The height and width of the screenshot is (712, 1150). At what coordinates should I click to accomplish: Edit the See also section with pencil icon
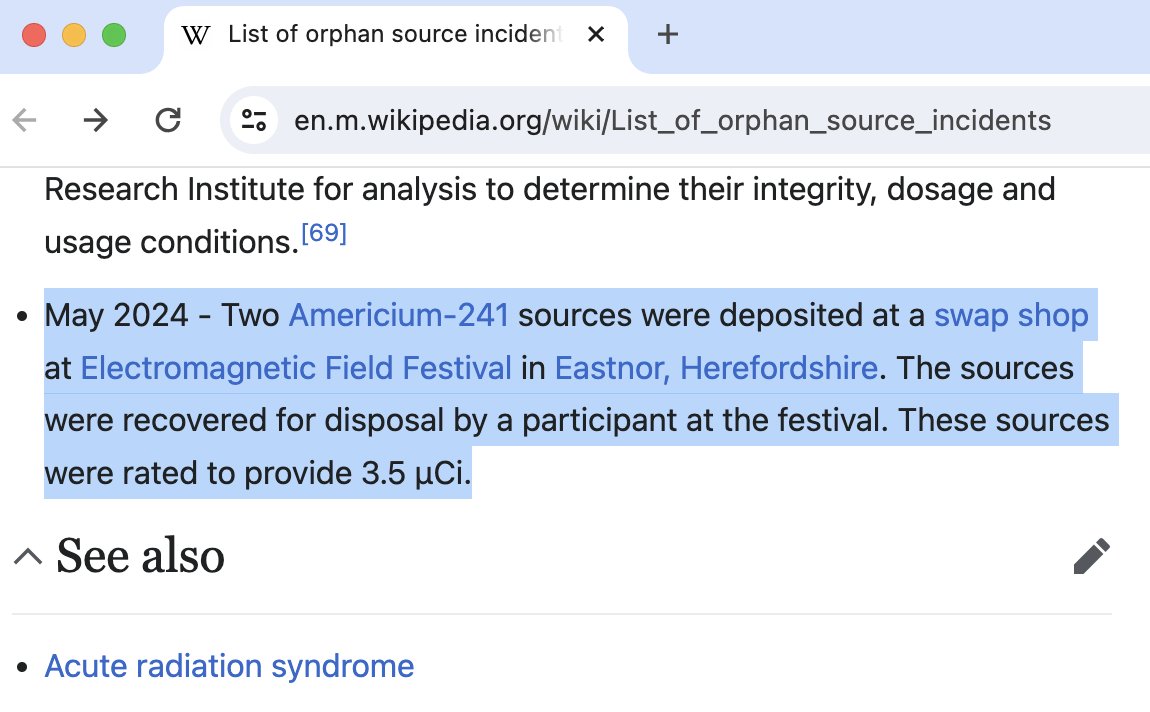pyautogui.click(x=1091, y=556)
